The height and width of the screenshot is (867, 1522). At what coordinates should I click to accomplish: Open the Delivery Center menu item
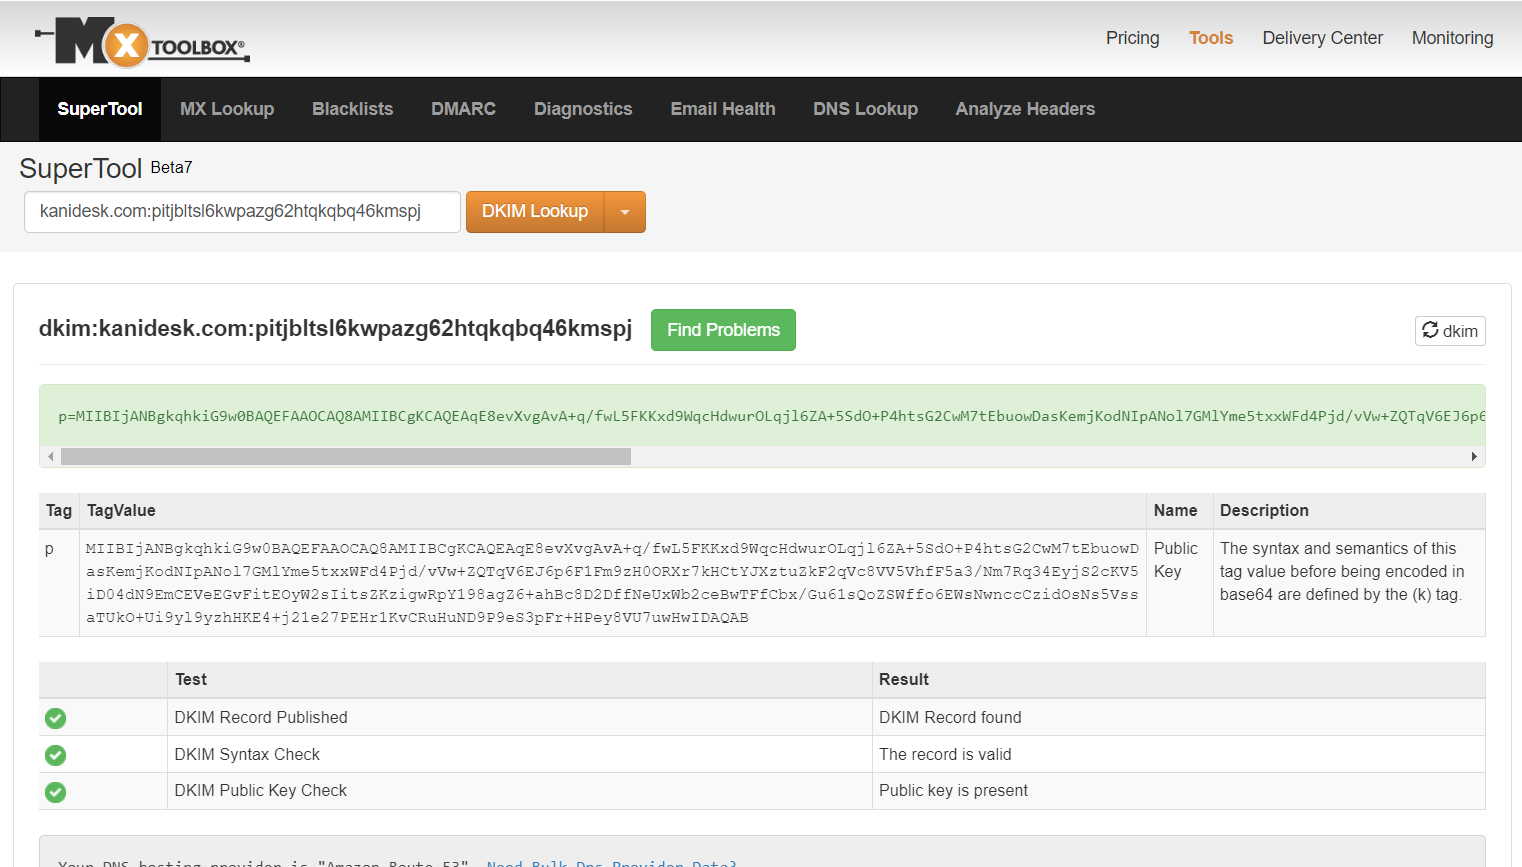point(1322,37)
